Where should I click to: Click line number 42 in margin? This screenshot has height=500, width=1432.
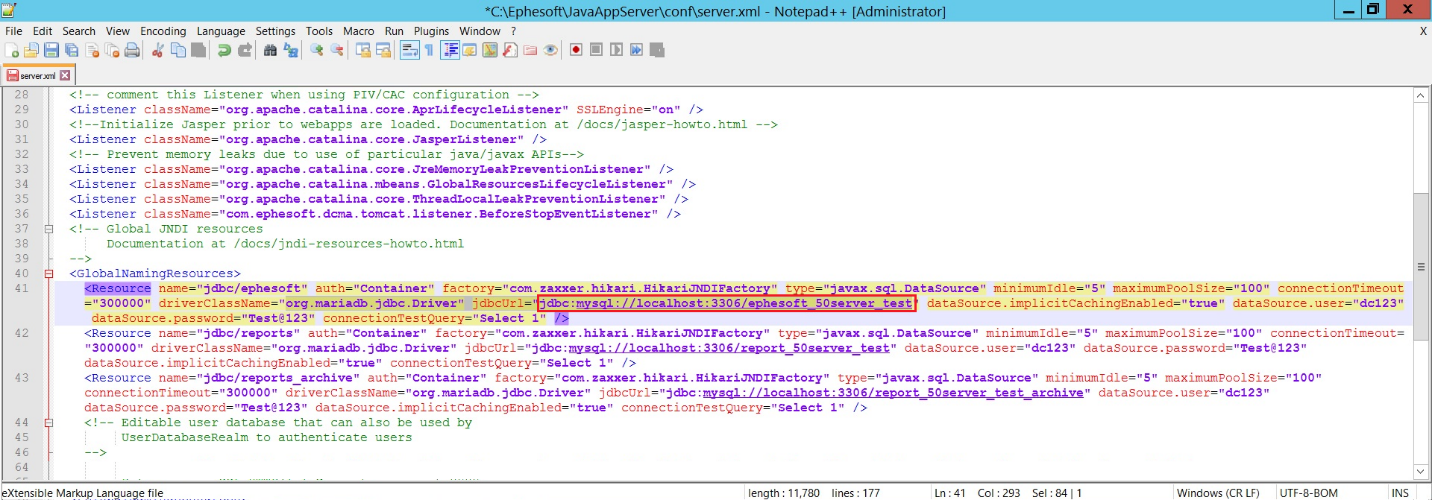[x=21, y=333]
